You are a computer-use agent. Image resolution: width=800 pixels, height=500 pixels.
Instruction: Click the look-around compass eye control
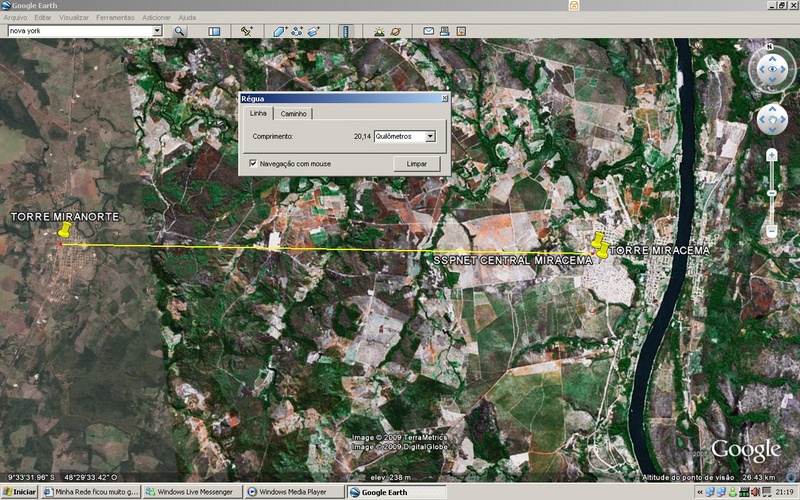[x=772, y=69]
